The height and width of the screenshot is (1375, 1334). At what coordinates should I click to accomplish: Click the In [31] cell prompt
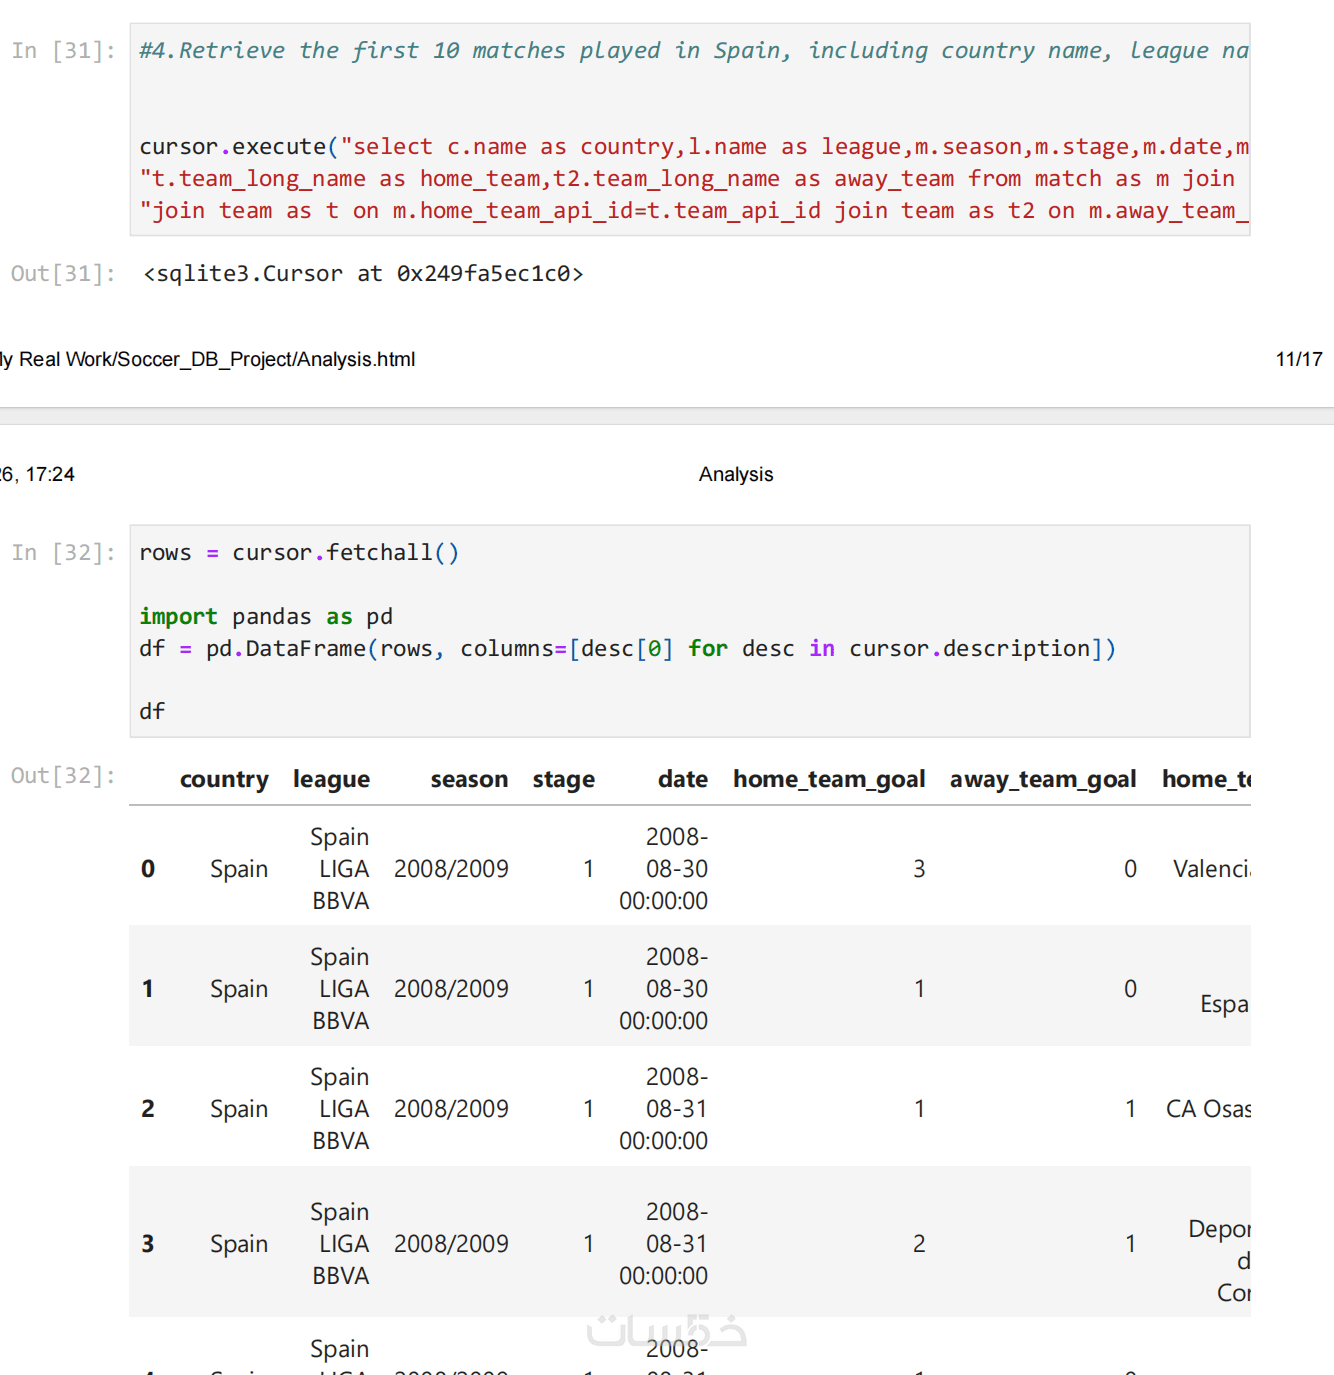(63, 51)
